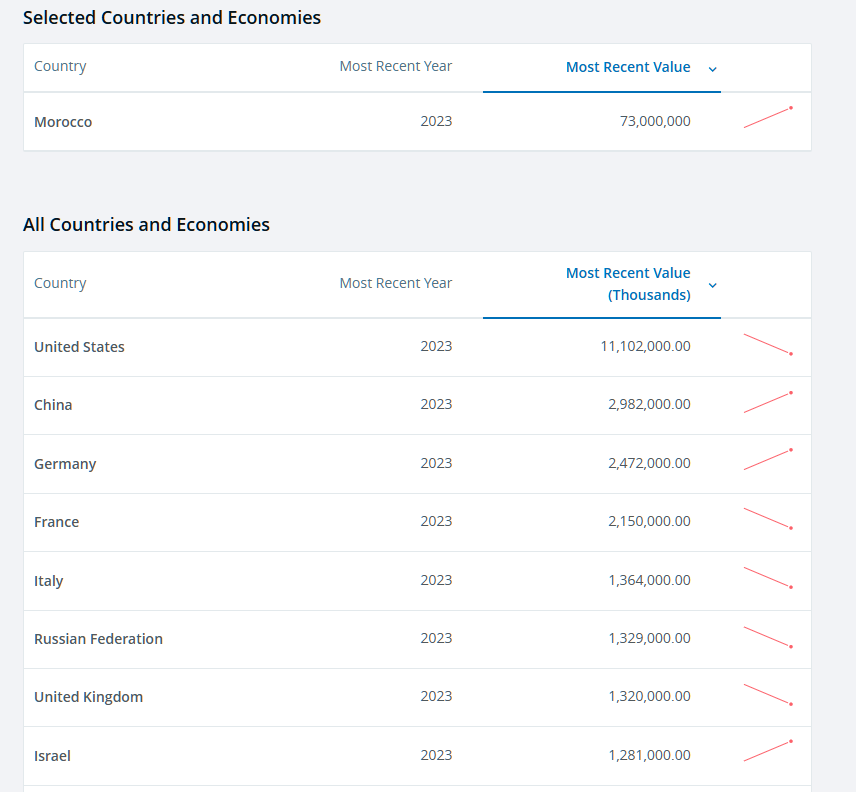Image resolution: width=856 pixels, height=792 pixels.
Task: View Germany's sparkline trend graph
Action: (767, 460)
